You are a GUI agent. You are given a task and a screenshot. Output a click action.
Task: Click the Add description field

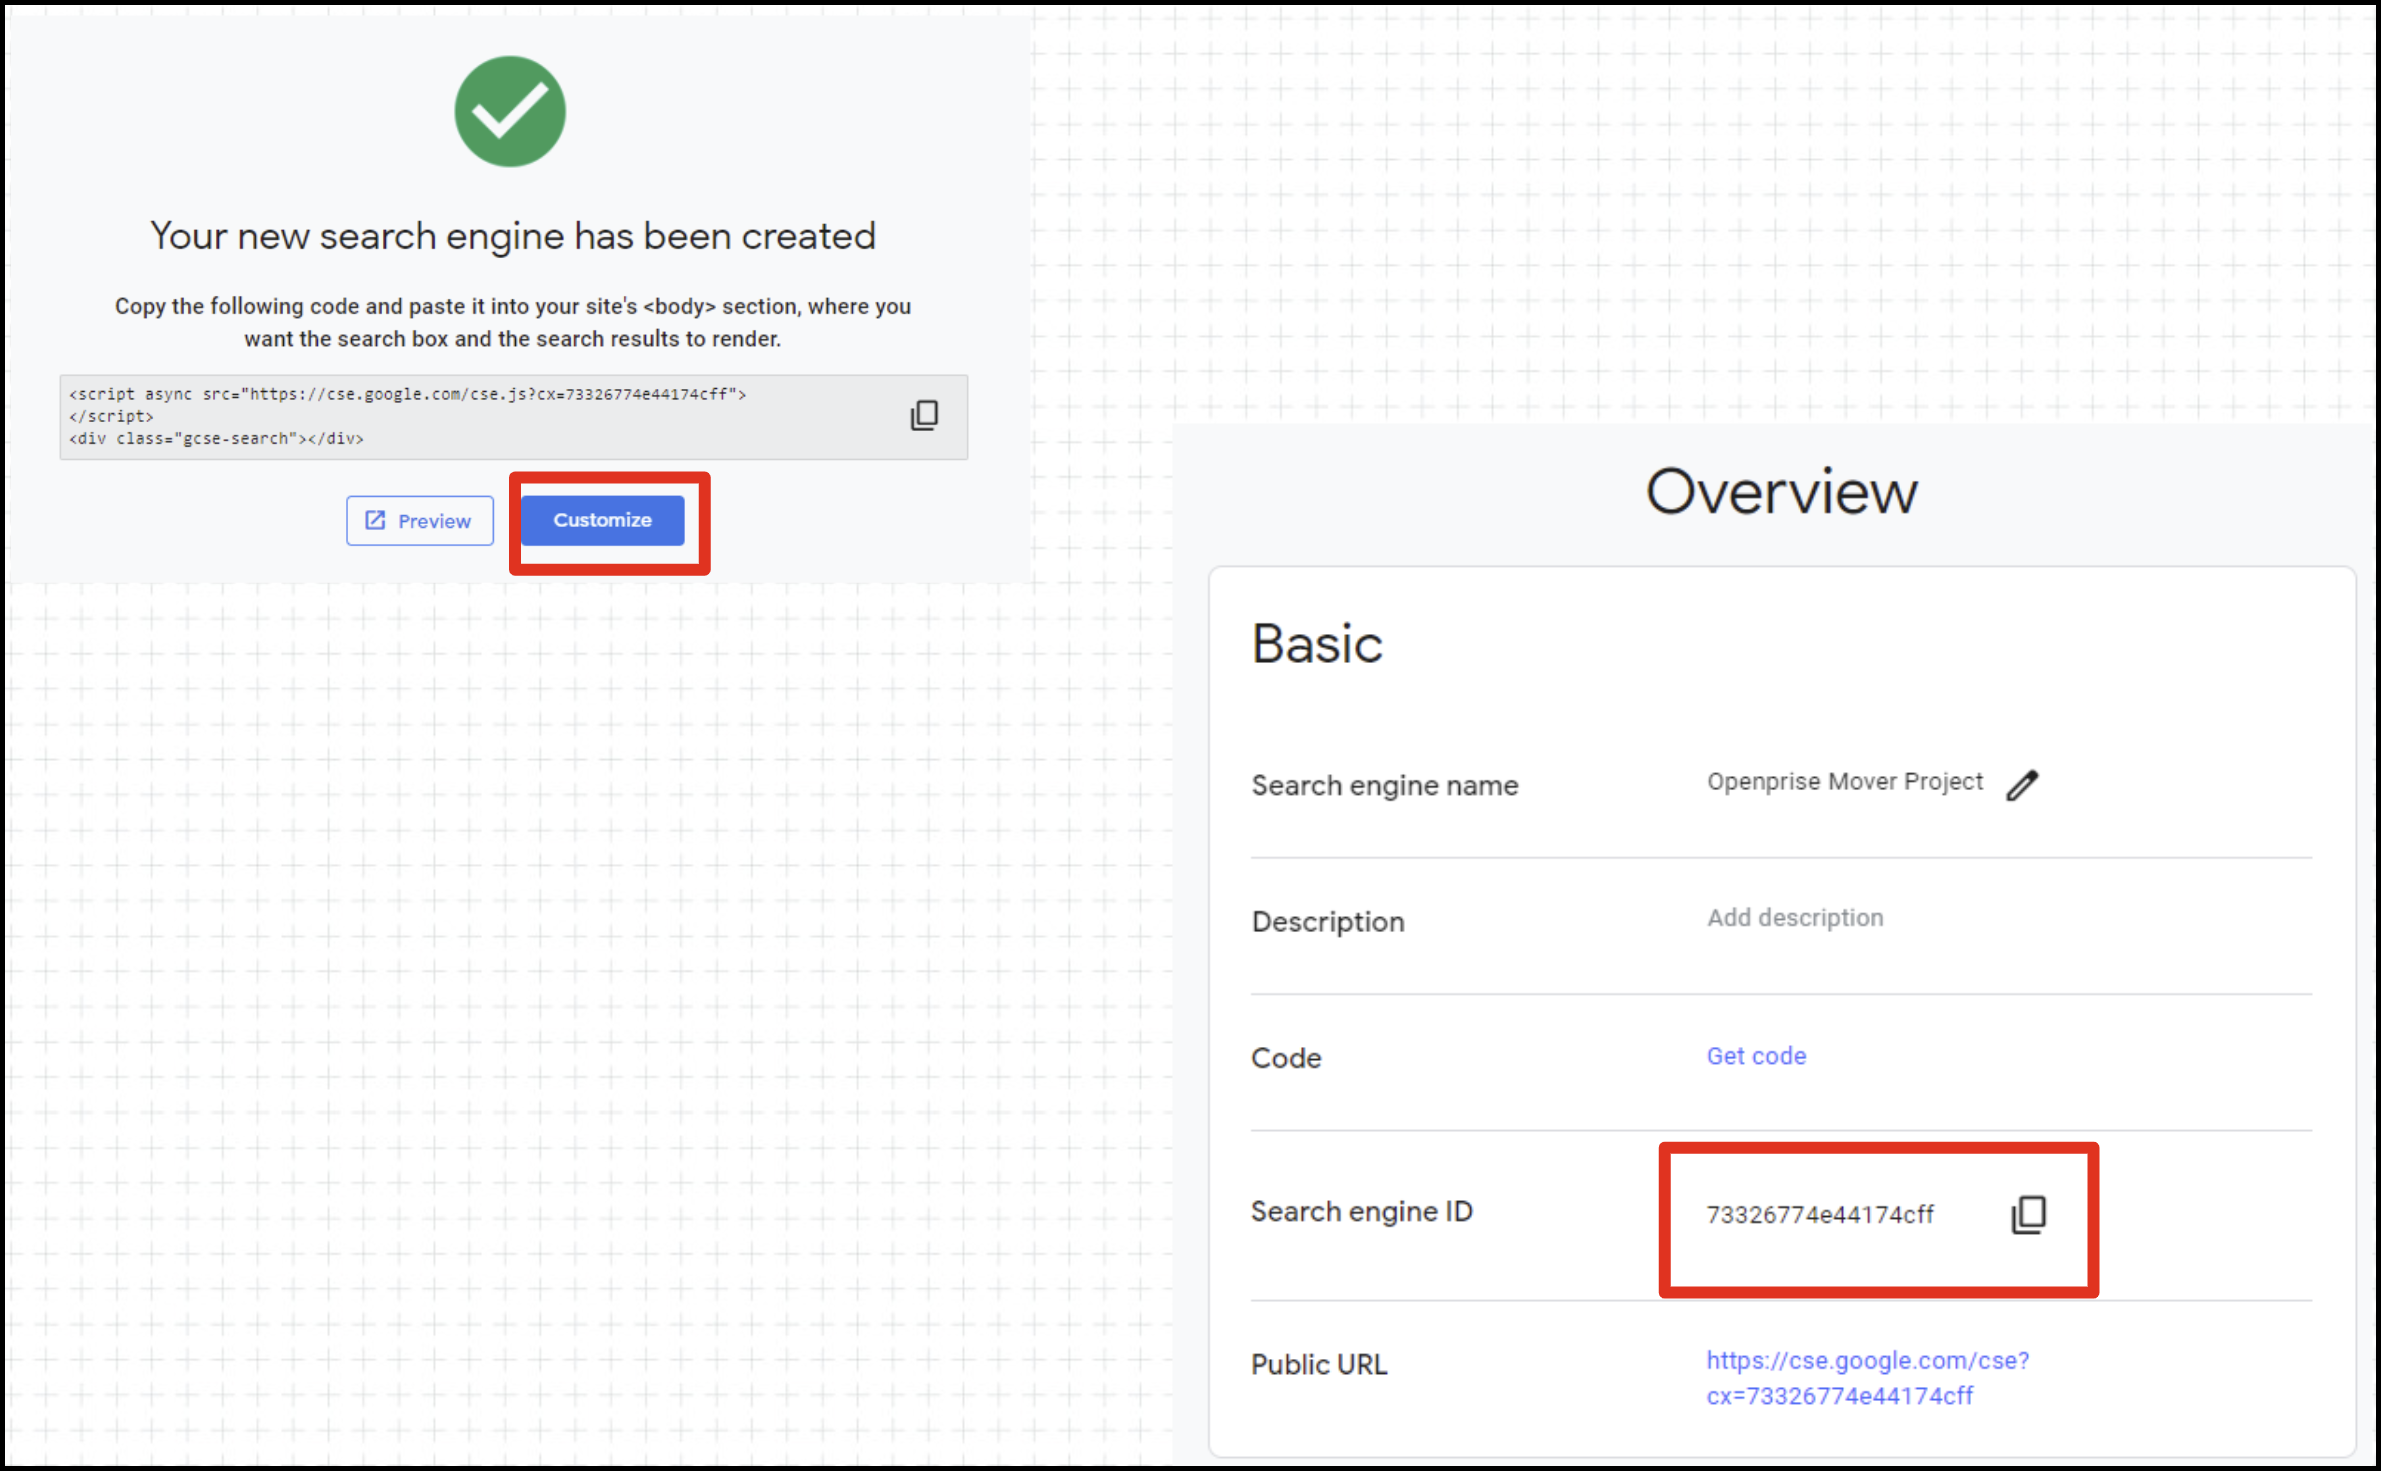coord(1795,918)
